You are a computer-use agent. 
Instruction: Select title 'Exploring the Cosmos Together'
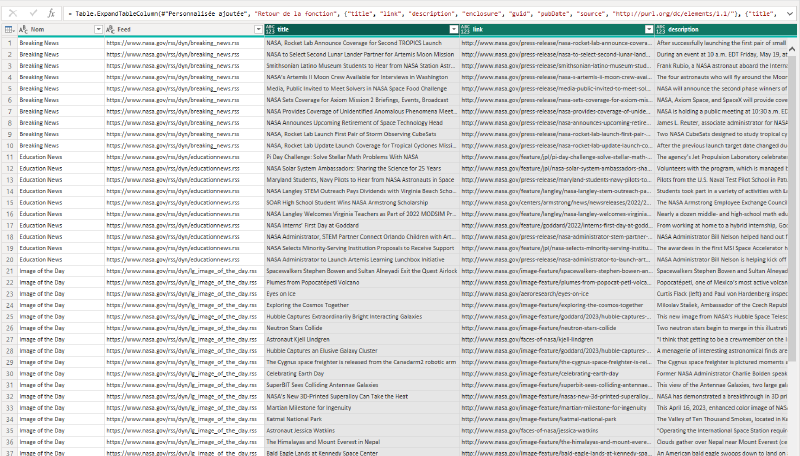362,305
